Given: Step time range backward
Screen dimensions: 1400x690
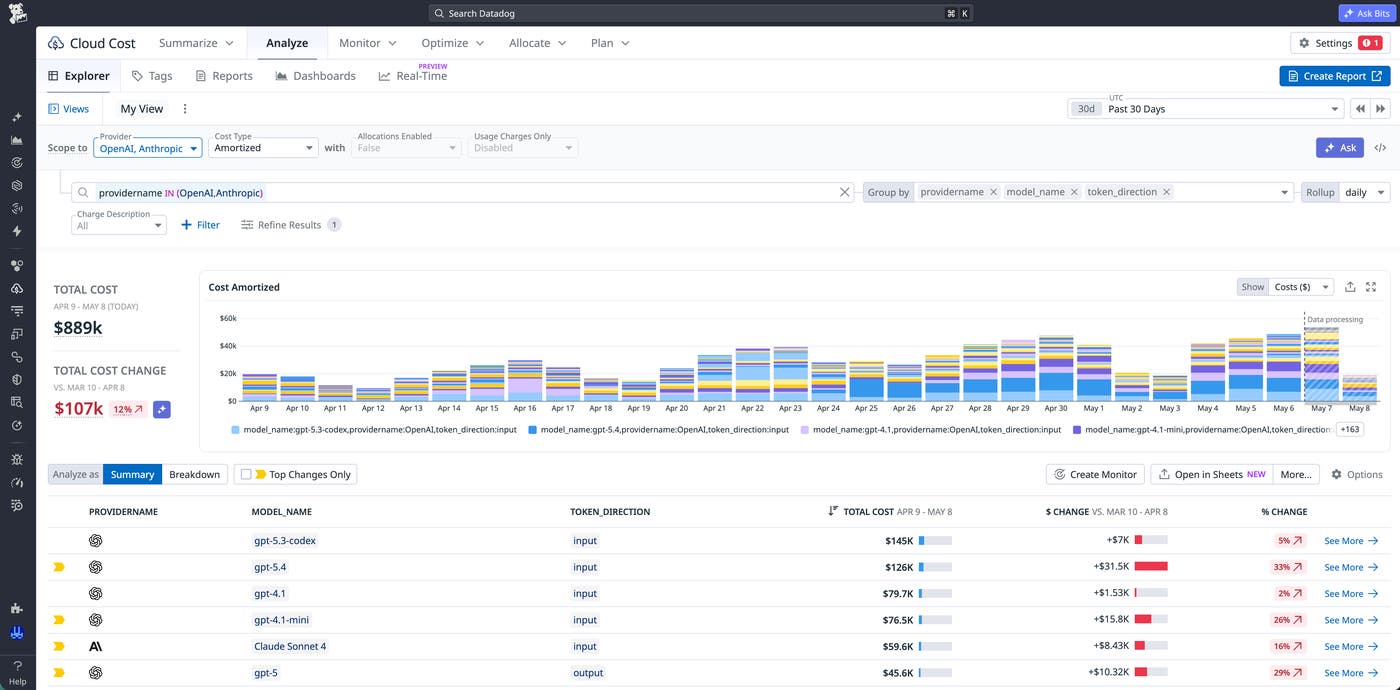Looking at the screenshot, I should point(1361,109).
